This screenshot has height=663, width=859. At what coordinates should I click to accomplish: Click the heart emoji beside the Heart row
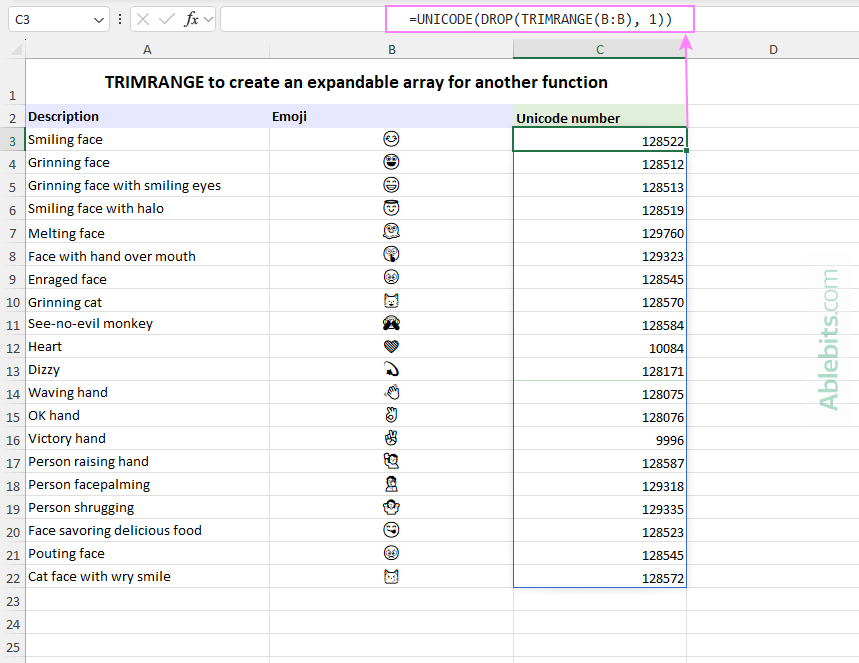click(391, 346)
